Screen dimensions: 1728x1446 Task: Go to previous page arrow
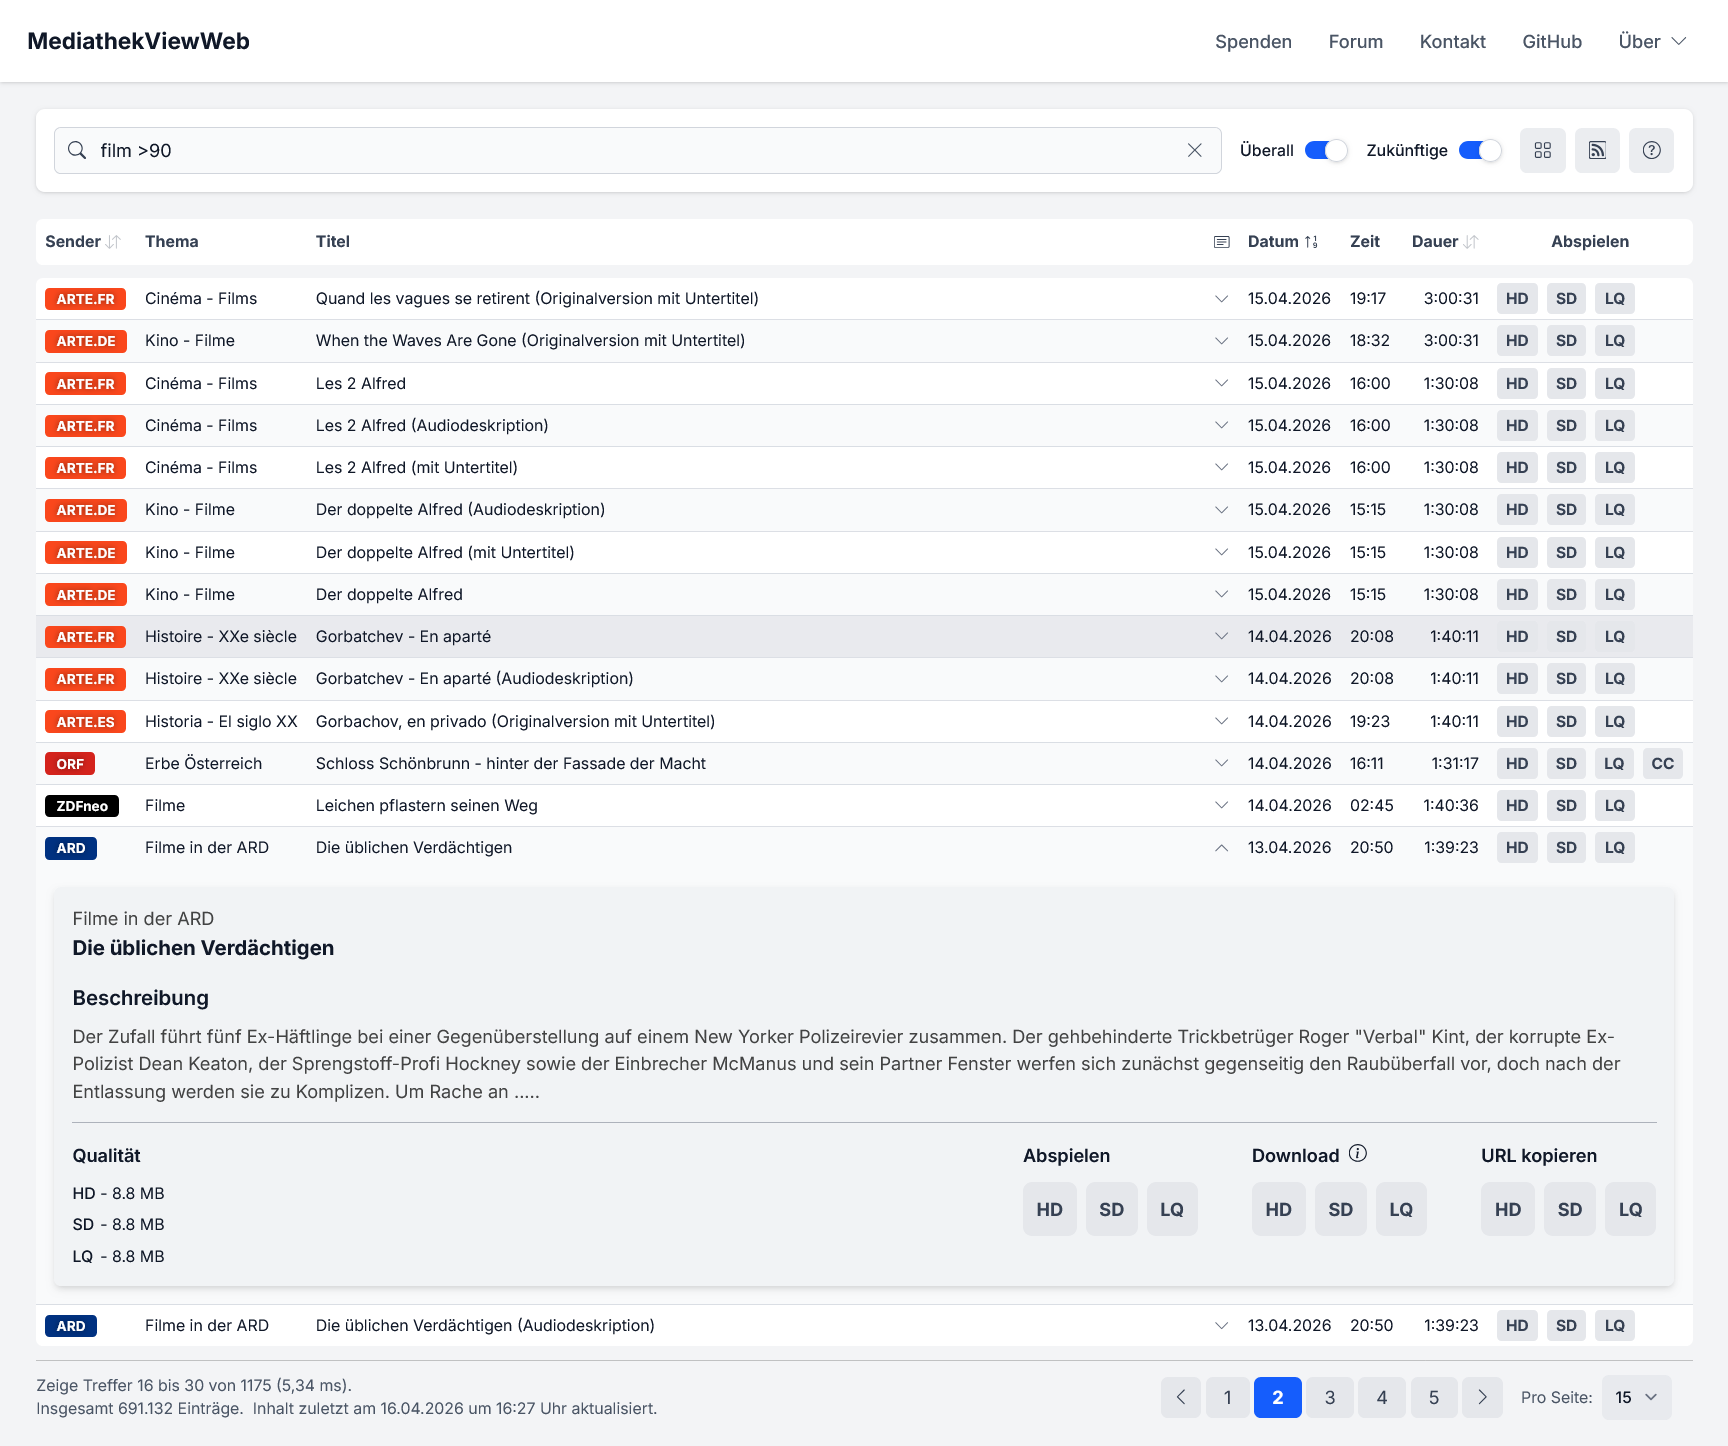[1180, 1397]
